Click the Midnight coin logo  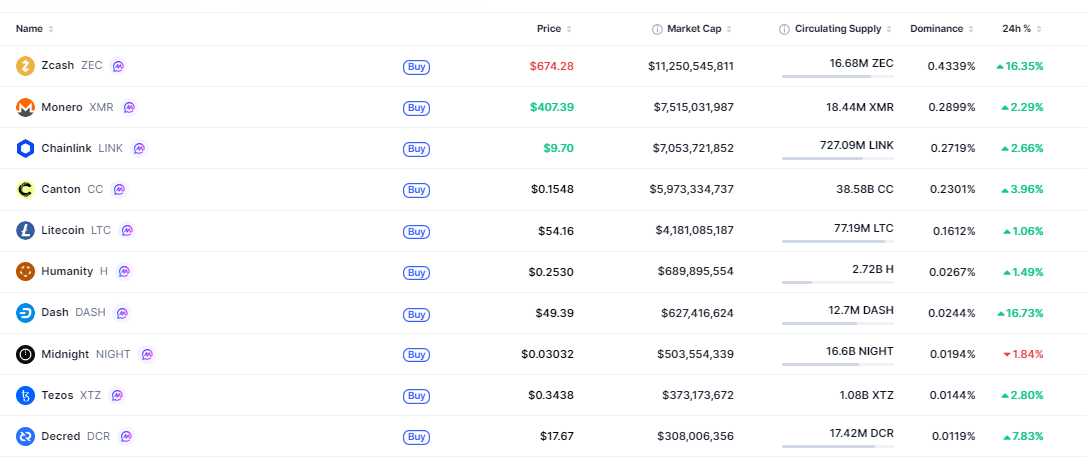click(x=25, y=354)
